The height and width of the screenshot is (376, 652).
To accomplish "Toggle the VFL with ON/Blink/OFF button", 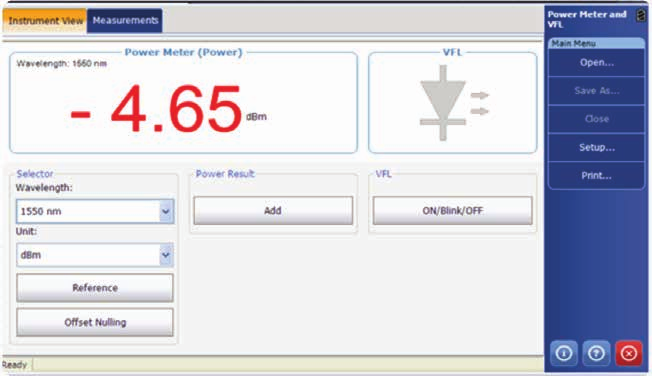I will click(x=452, y=211).
